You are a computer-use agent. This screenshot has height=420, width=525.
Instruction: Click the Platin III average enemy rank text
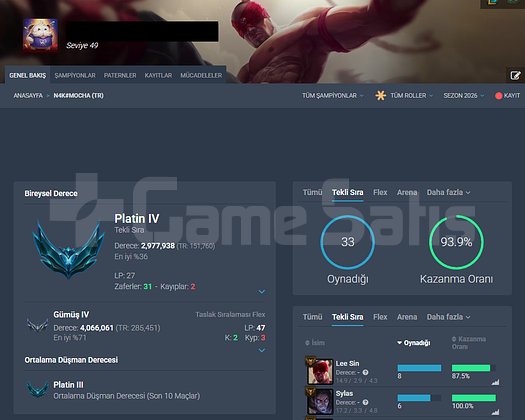coord(68,385)
